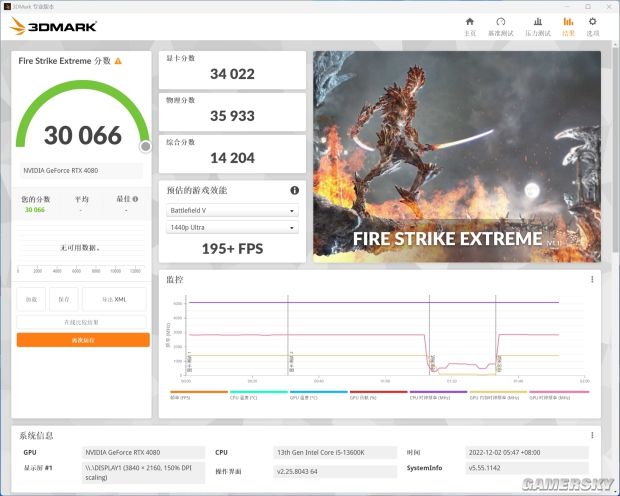This screenshot has width=620, height=496.
Task: Click the Fire Strike Extreme artwork image
Action: [x=457, y=156]
